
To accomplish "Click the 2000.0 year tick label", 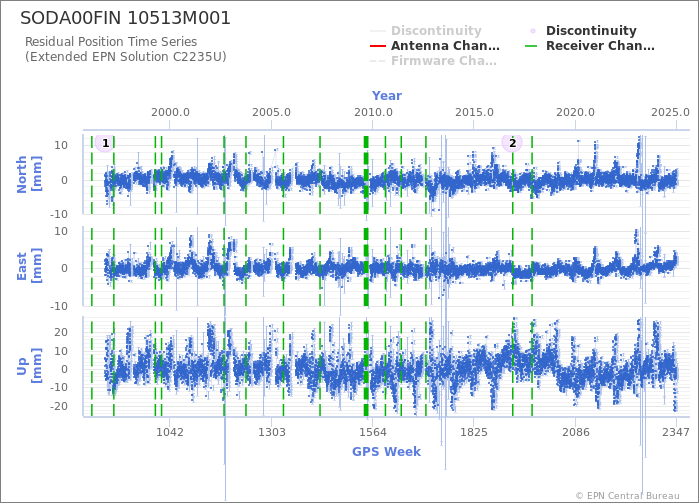I will (x=170, y=112).
